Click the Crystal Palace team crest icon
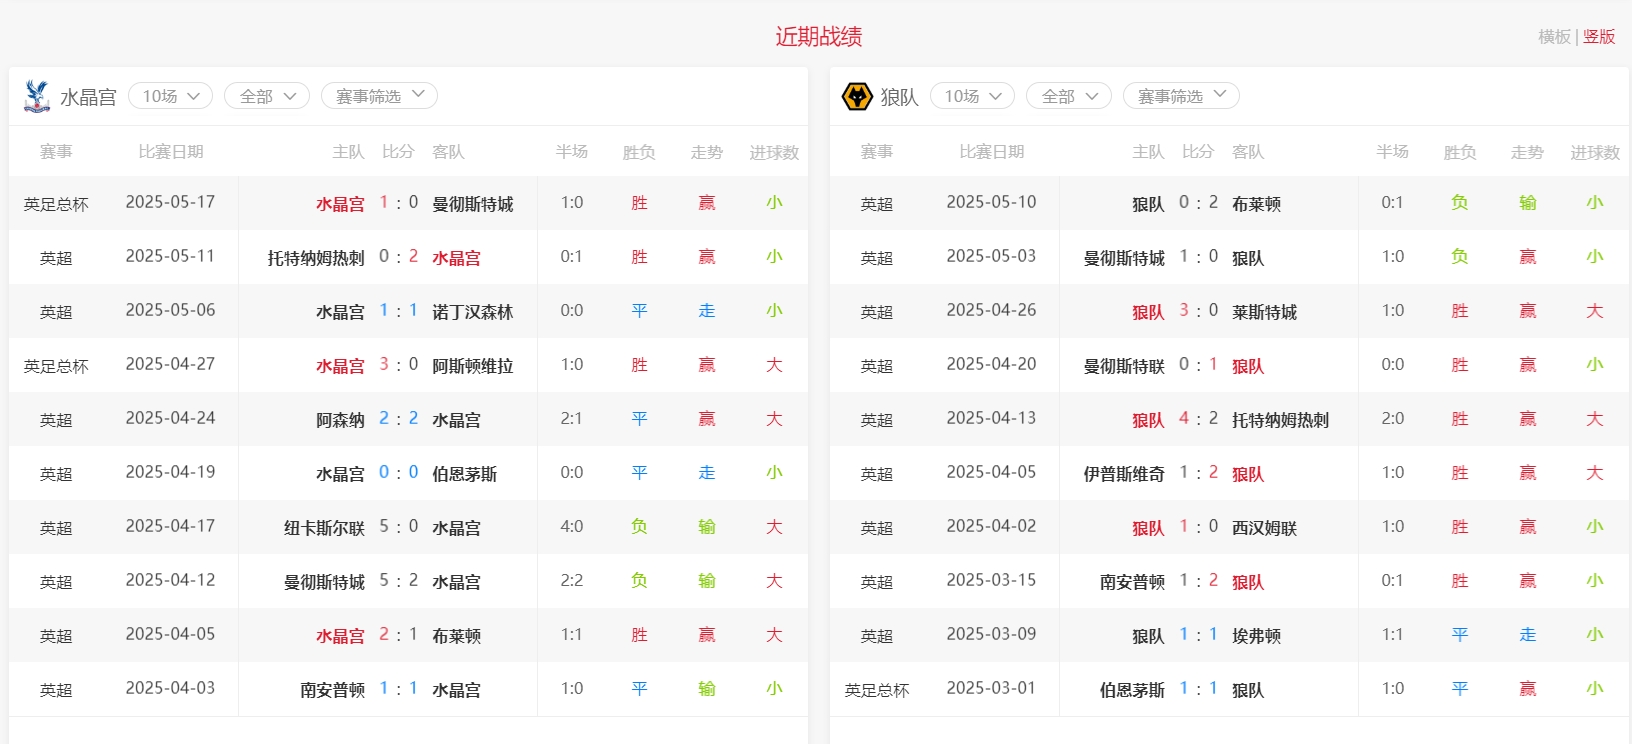 [x=37, y=96]
